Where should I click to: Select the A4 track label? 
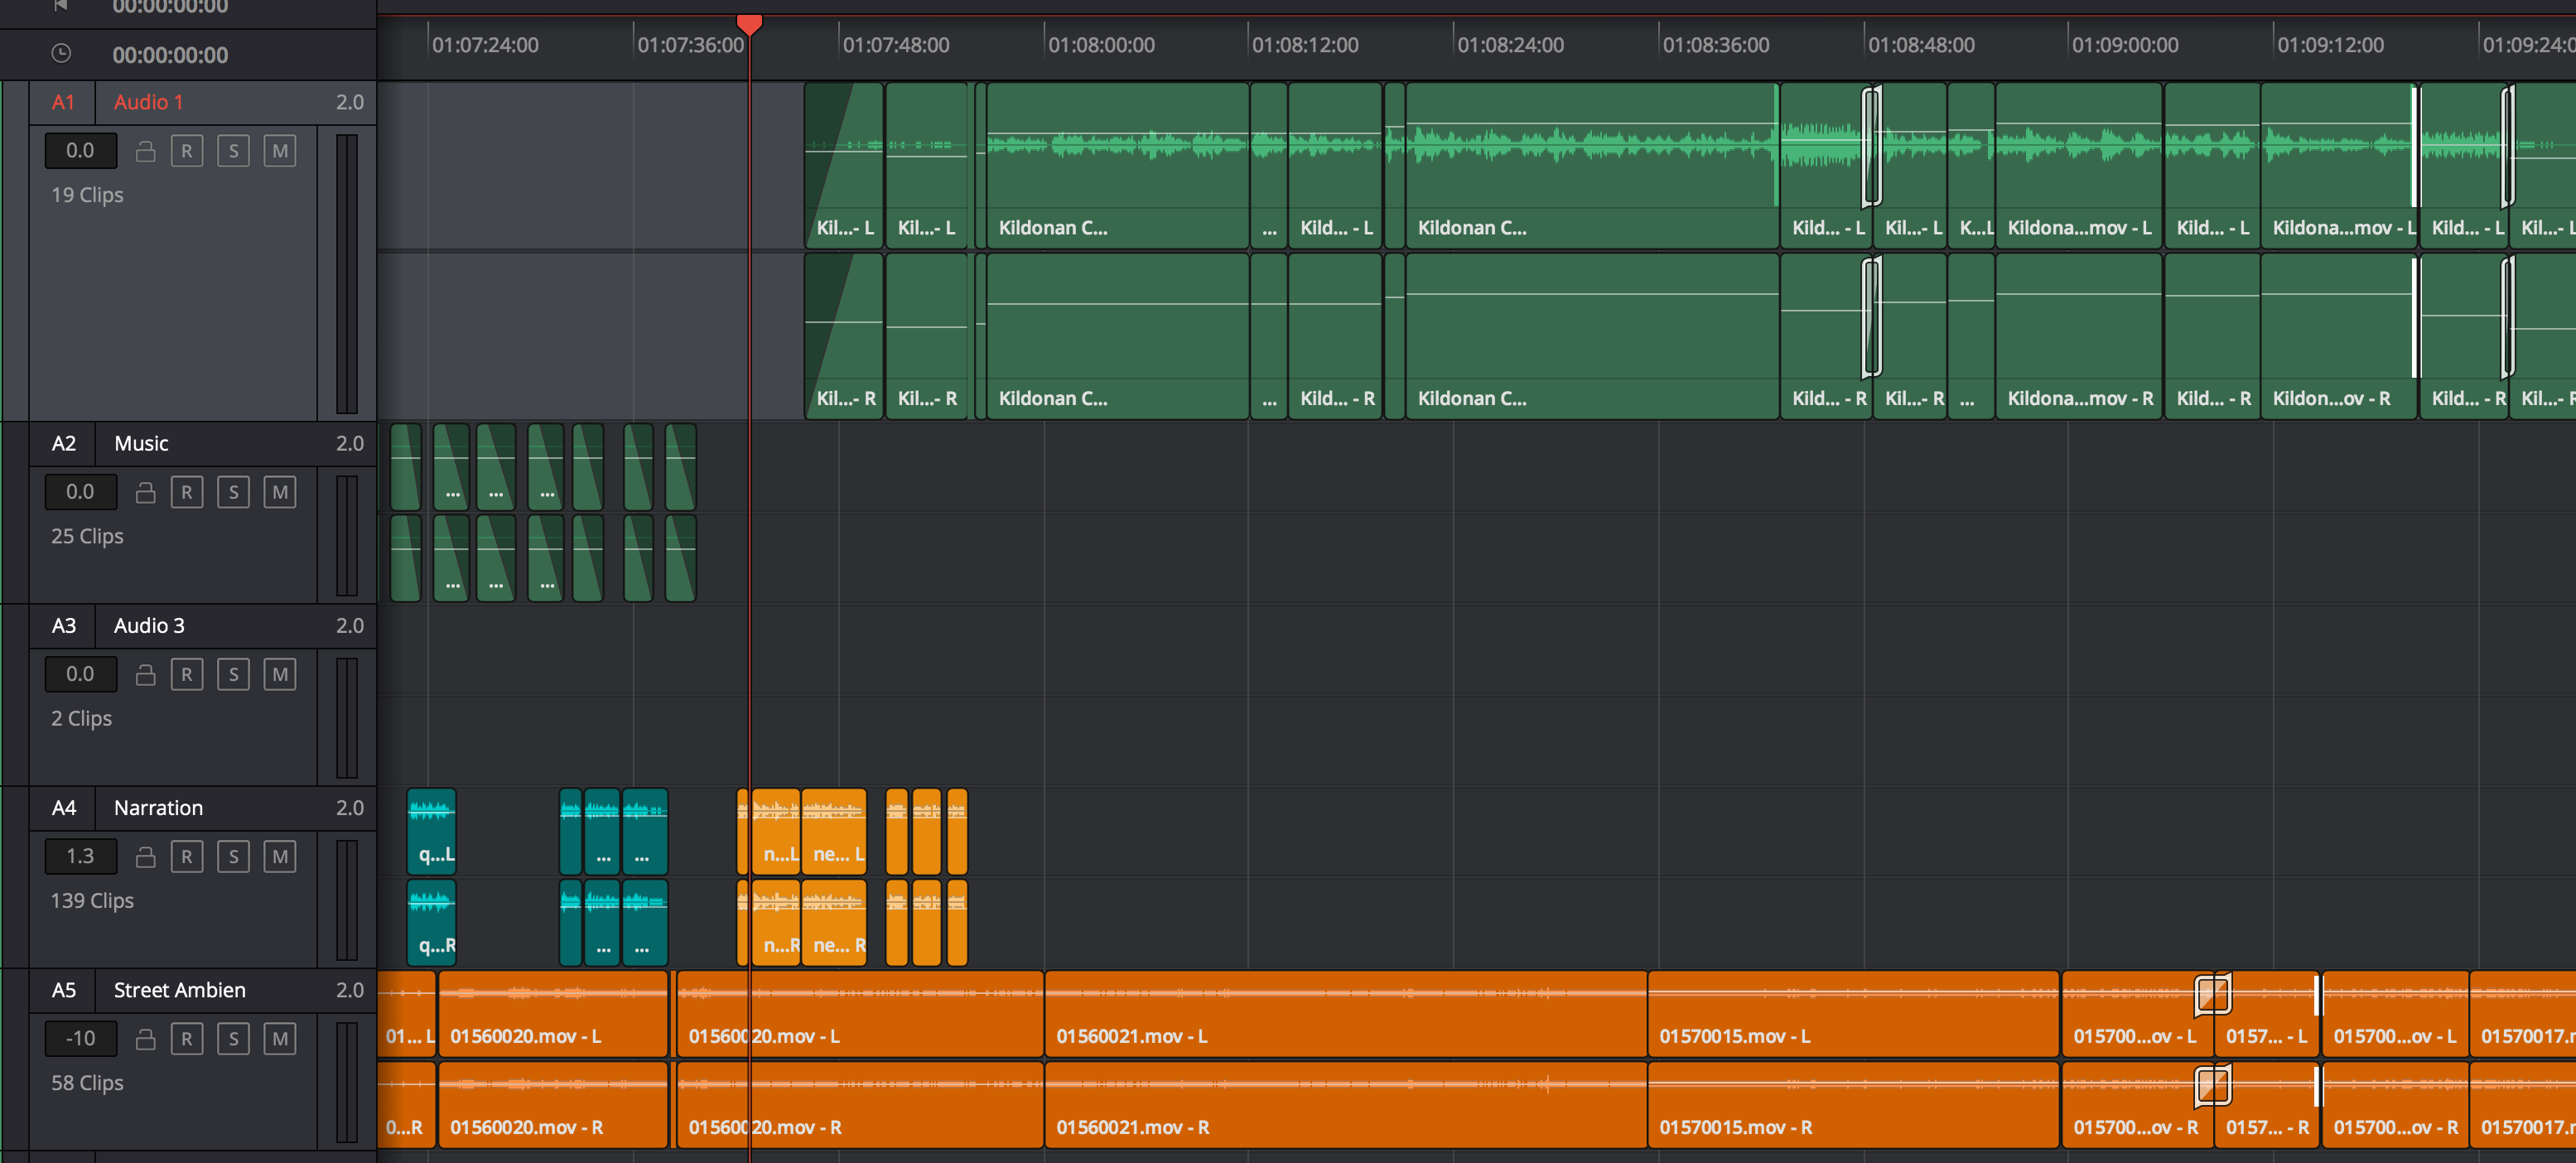click(x=63, y=808)
